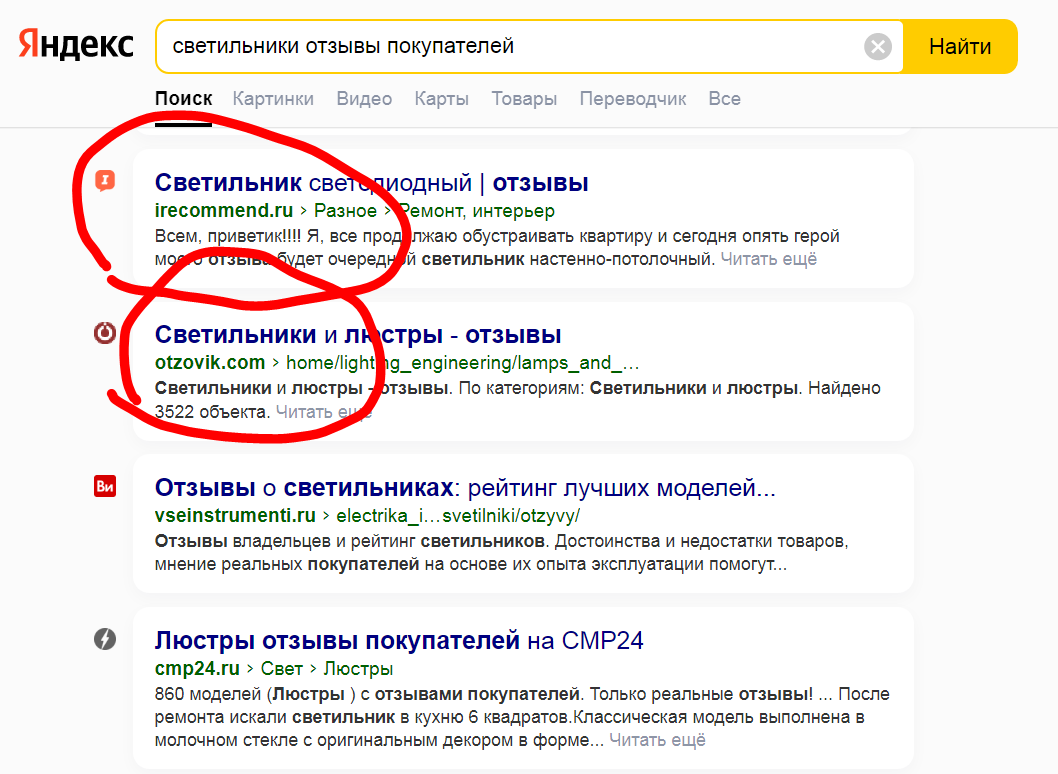Open result Светильник светодиодный | отзывы

(x=371, y=182)
